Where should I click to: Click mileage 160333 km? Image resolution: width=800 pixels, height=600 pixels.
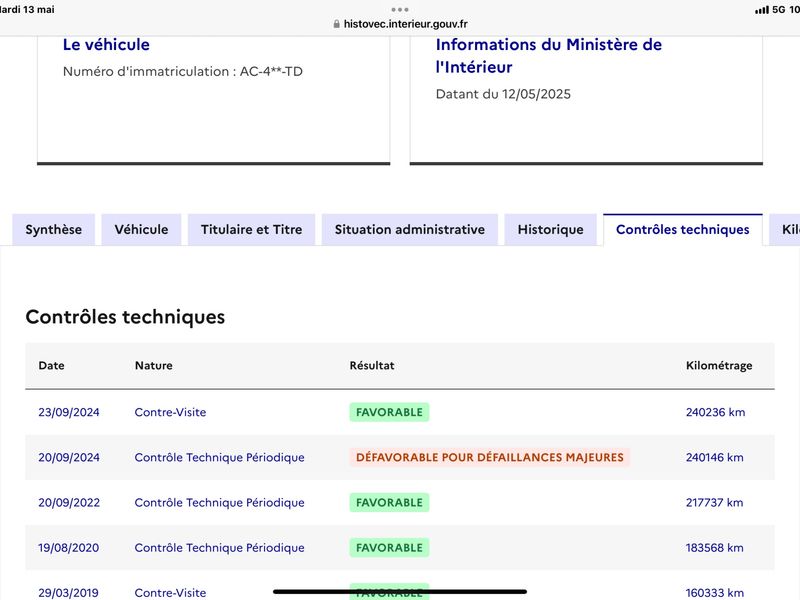pos(714,593)
